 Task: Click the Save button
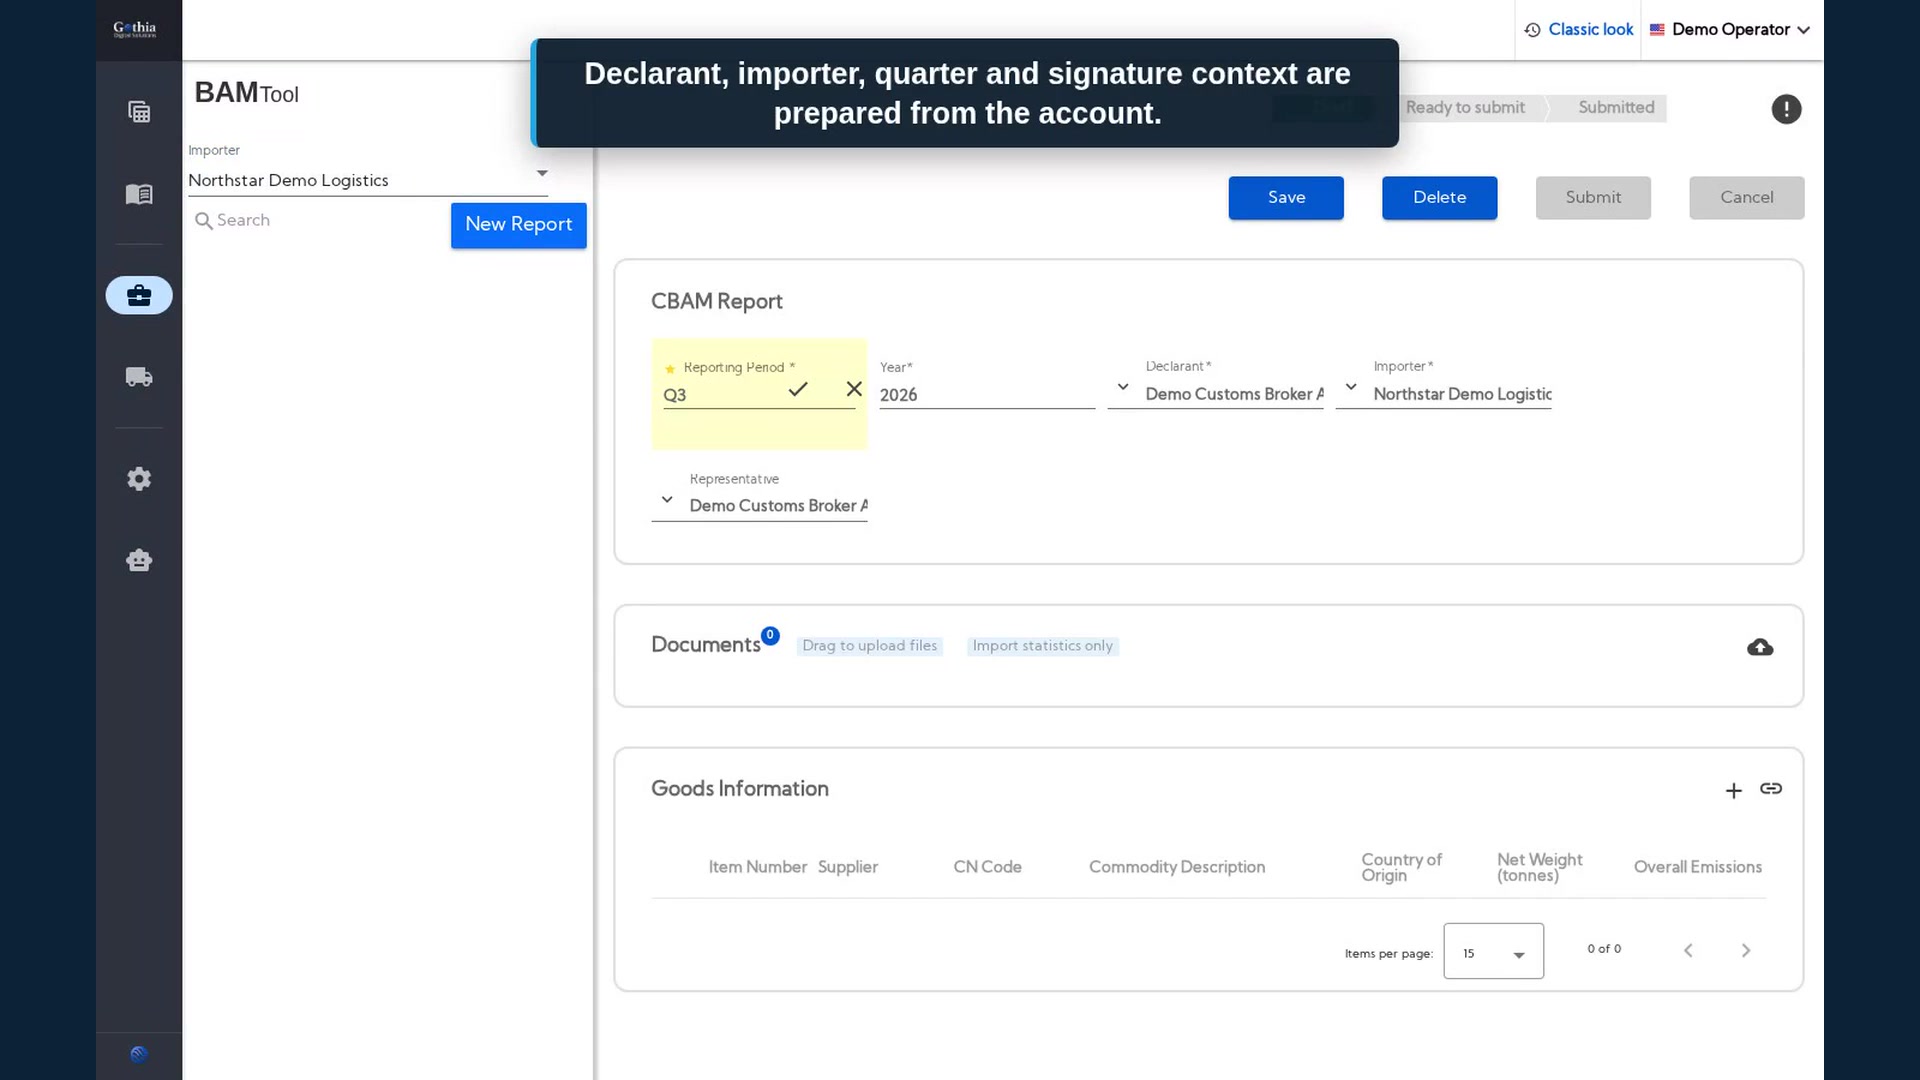click(1286, 198)
